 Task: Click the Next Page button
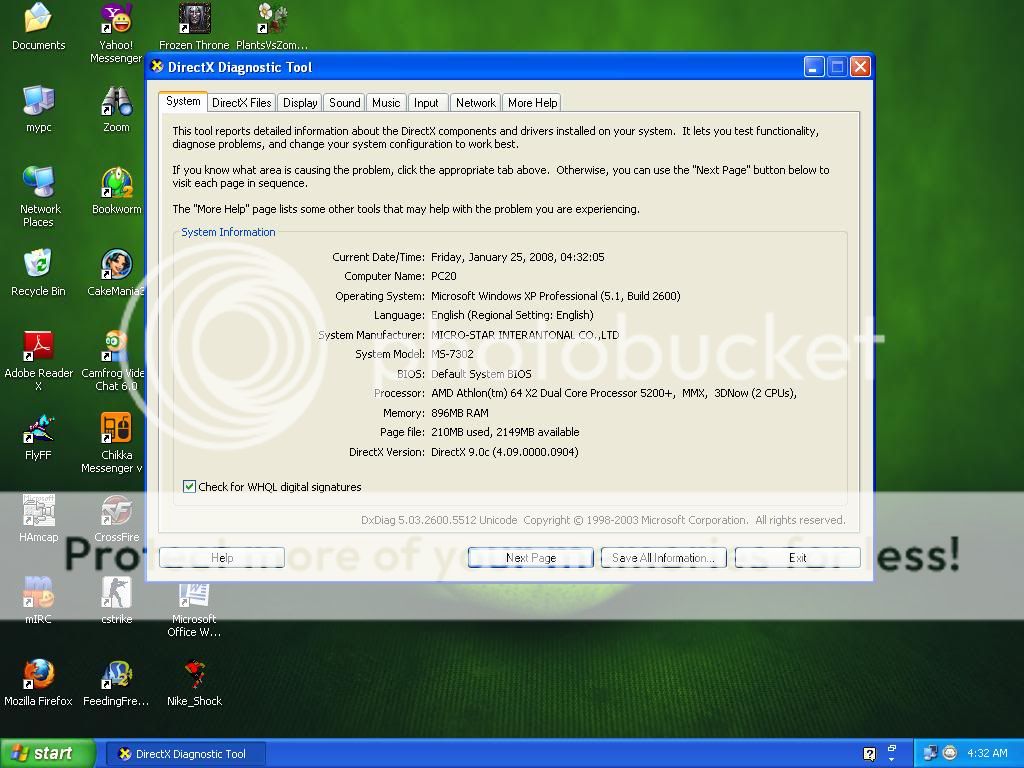click(x=531, y=558)
